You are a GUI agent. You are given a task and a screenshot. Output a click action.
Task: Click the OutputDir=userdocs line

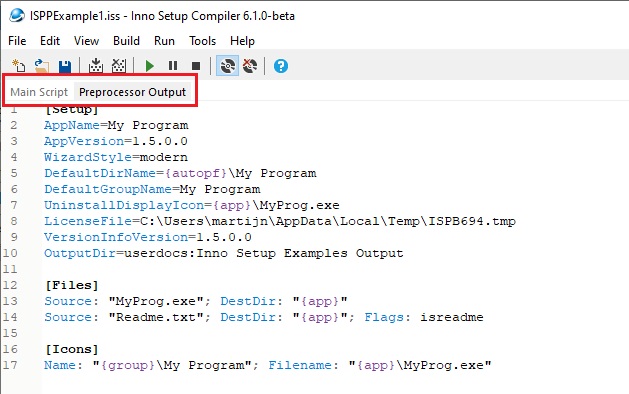223,253
